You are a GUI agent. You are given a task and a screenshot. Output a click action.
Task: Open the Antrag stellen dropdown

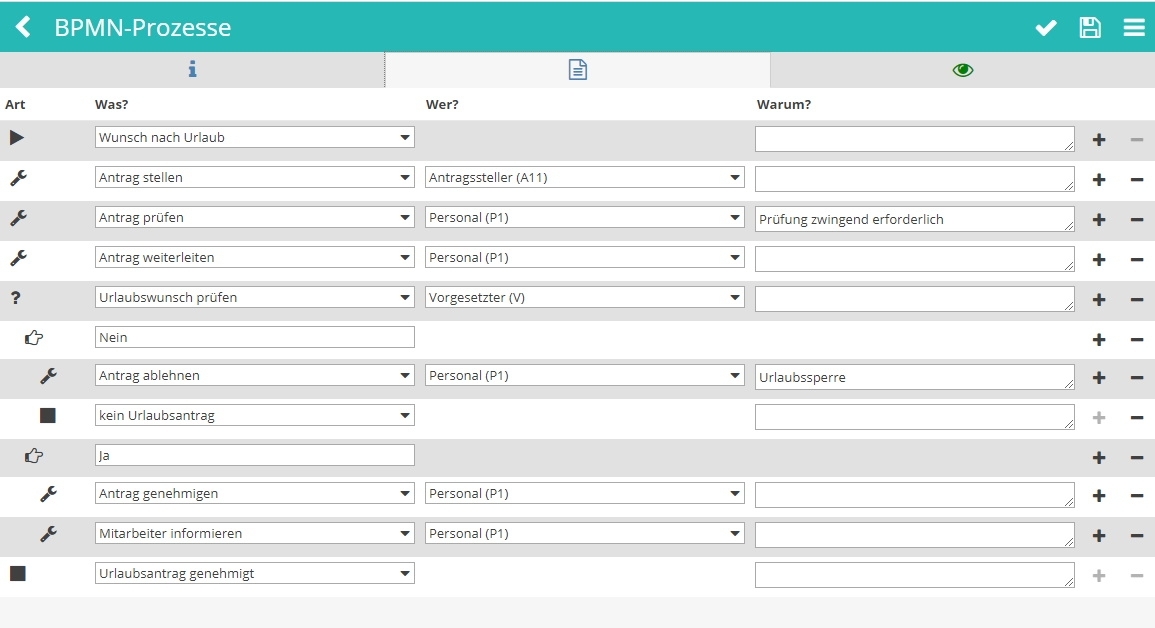[255, 177]
